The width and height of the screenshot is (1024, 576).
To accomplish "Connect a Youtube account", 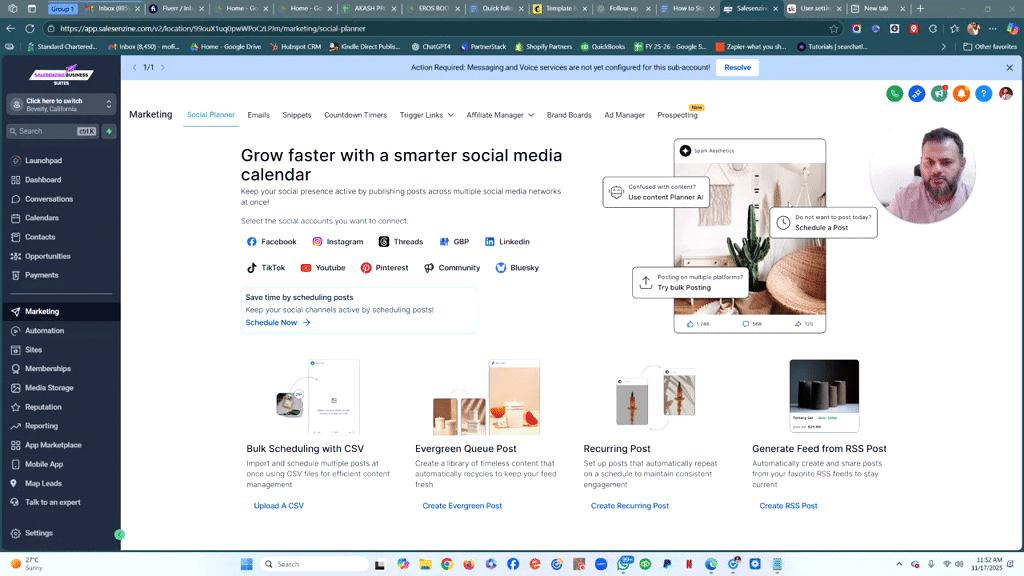I will (323, 268).
